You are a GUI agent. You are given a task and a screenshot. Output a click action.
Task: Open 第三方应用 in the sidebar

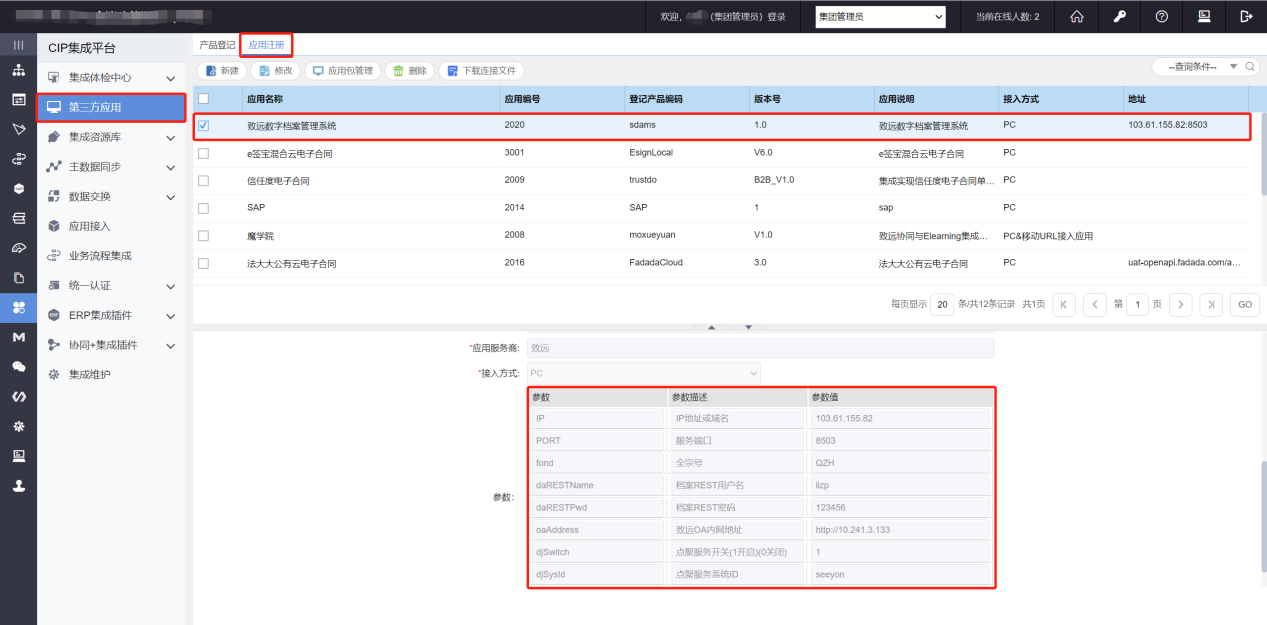point(112,107)
